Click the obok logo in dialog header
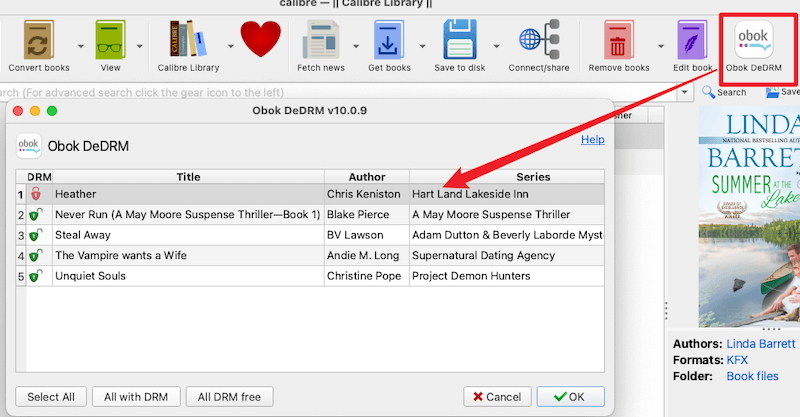The width and height of the screenshot is (800, 417). 29,146
